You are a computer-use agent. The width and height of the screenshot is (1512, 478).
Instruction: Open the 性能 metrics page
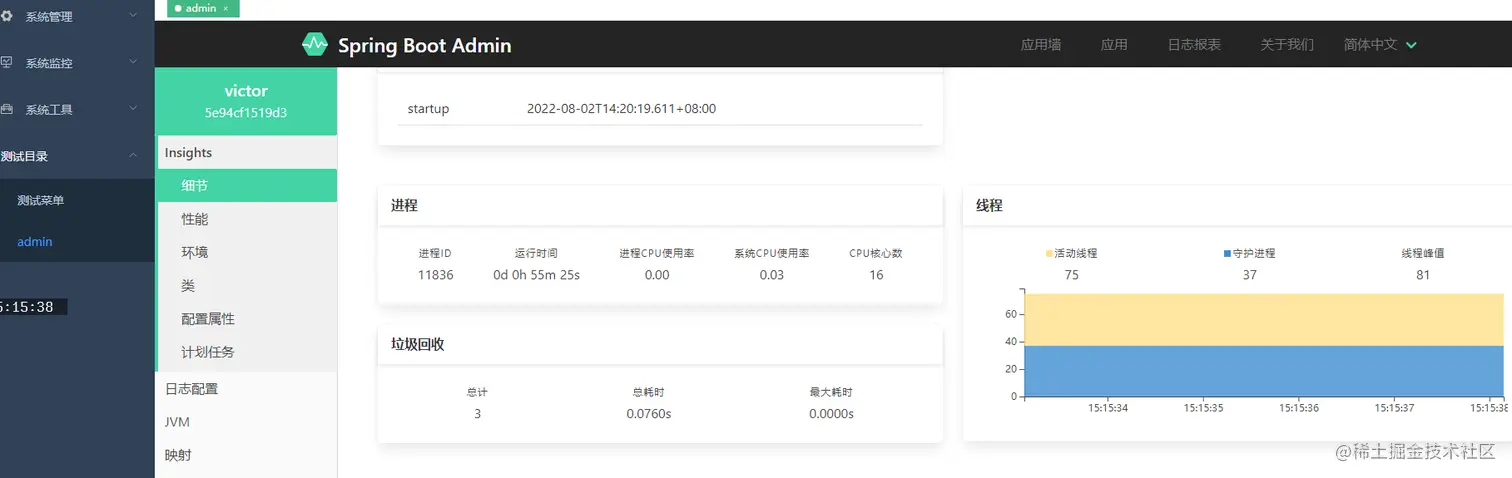(x=247, y=219)
